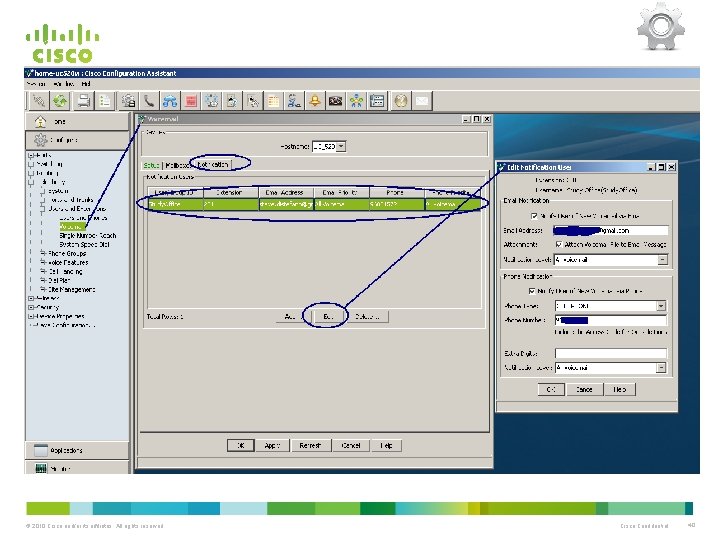The image size is (720, 540).
Task: Click OK at bottom of Voicemail window
Action: (x=240, y=445)
